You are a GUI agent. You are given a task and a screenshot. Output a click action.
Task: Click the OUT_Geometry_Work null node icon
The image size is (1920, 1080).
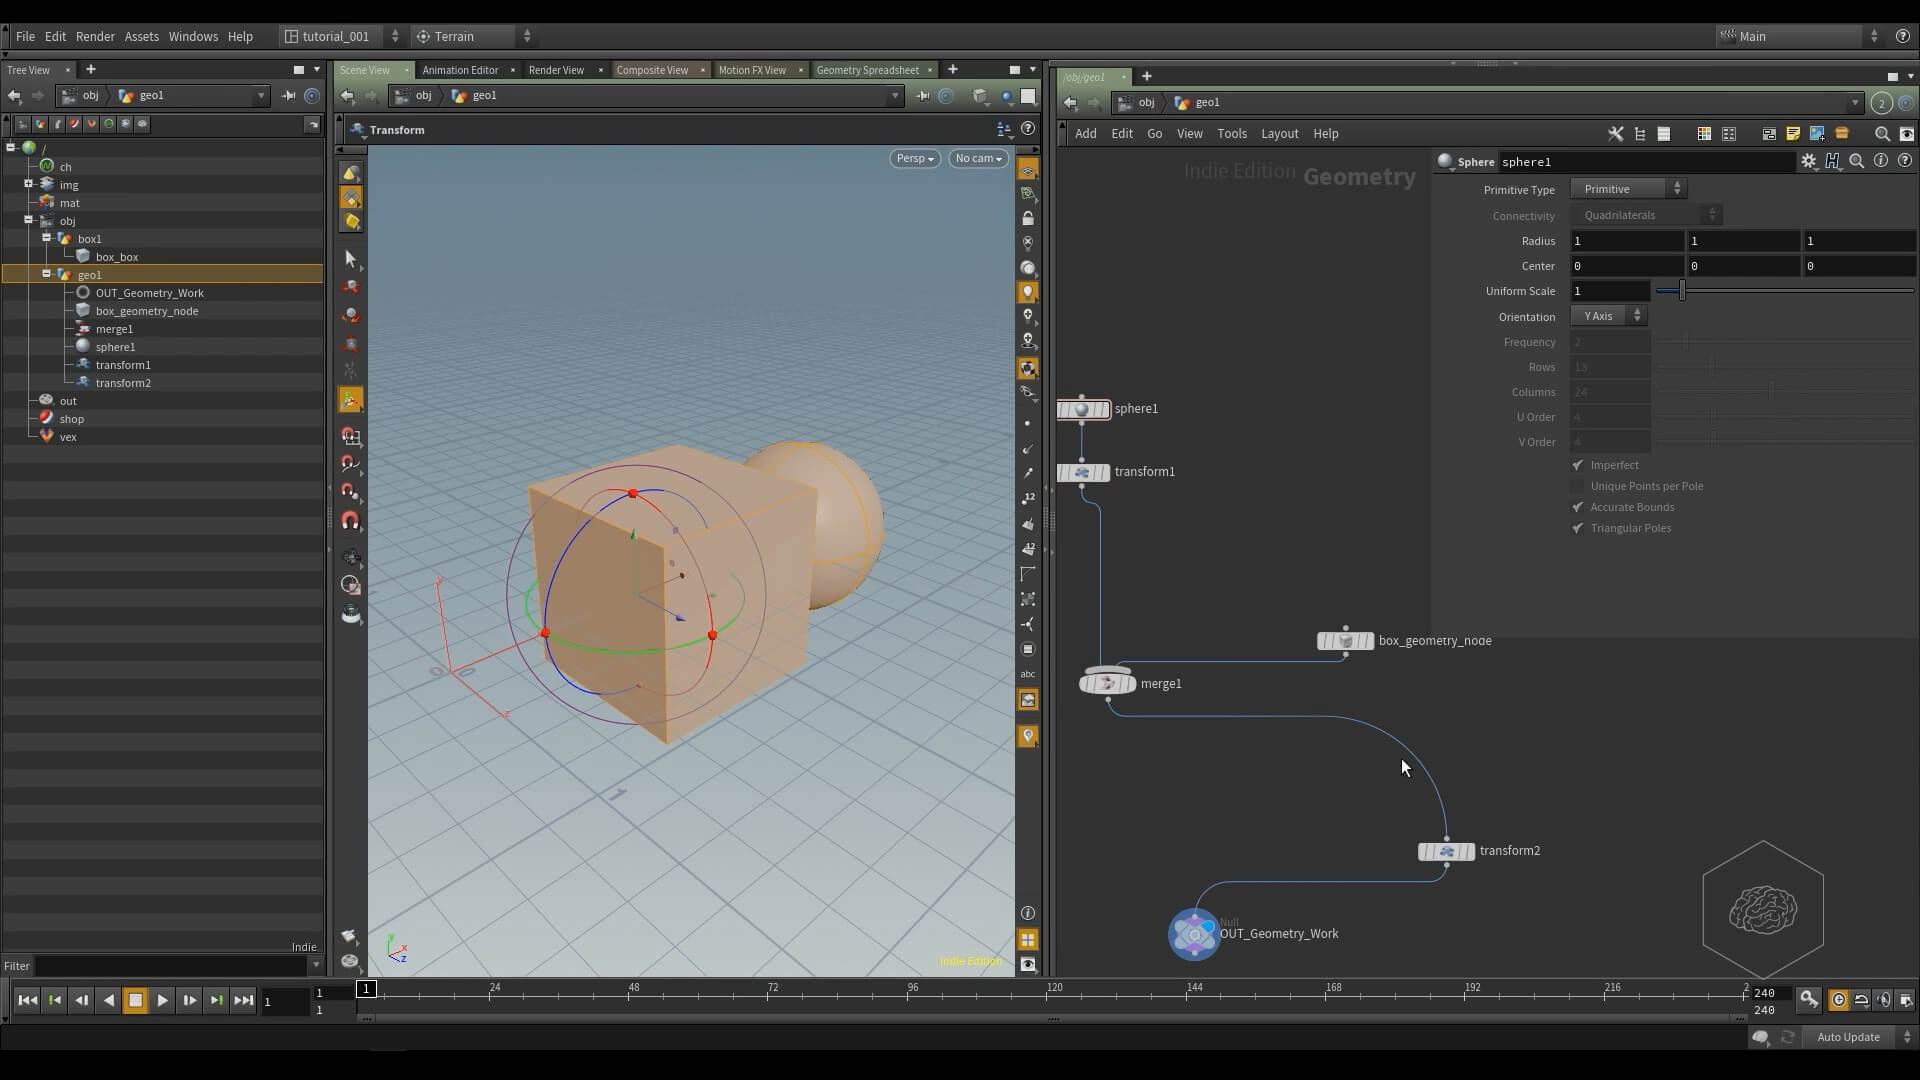coord(1194,935)
